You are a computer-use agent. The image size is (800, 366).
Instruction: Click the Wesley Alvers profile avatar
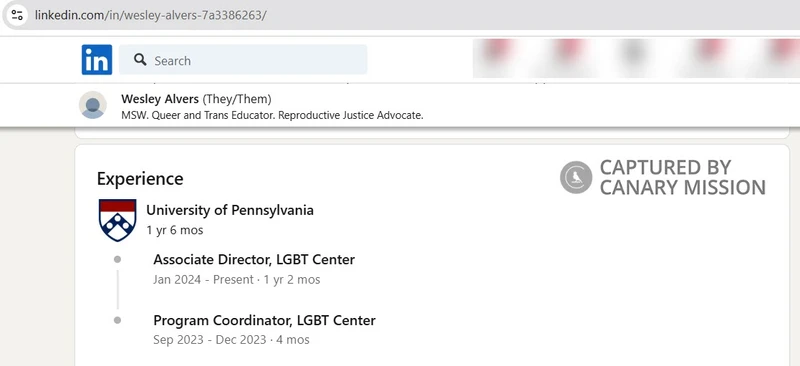tap(93, 105)
